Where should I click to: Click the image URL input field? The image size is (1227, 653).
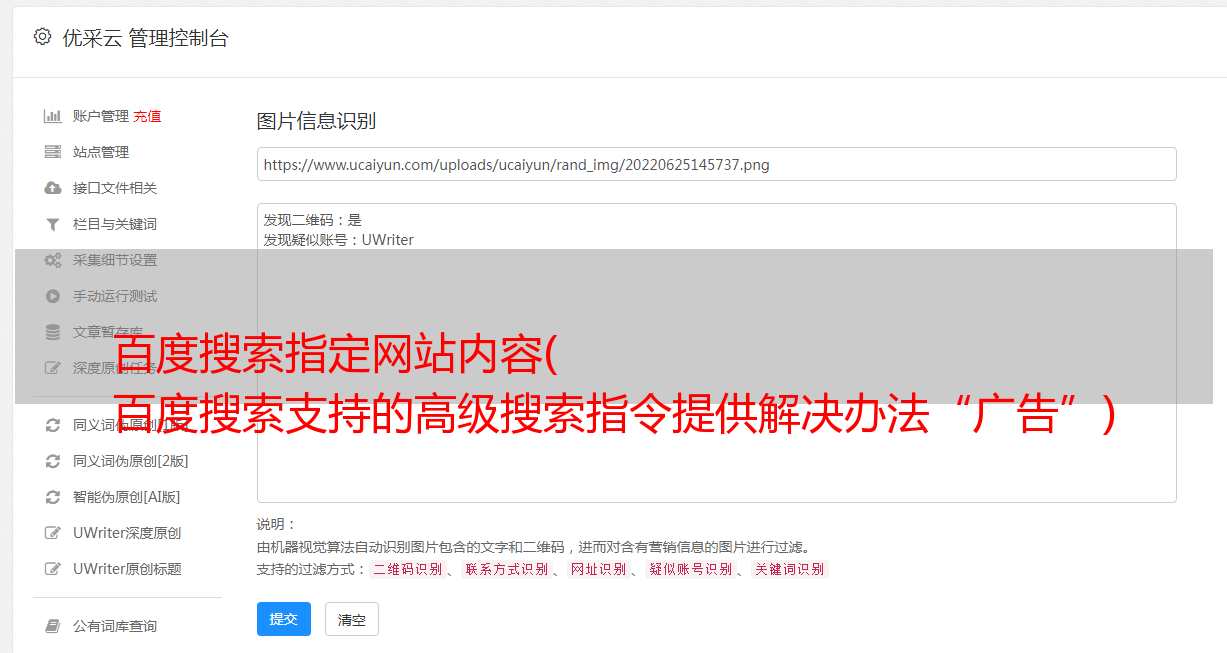[716, 164]
